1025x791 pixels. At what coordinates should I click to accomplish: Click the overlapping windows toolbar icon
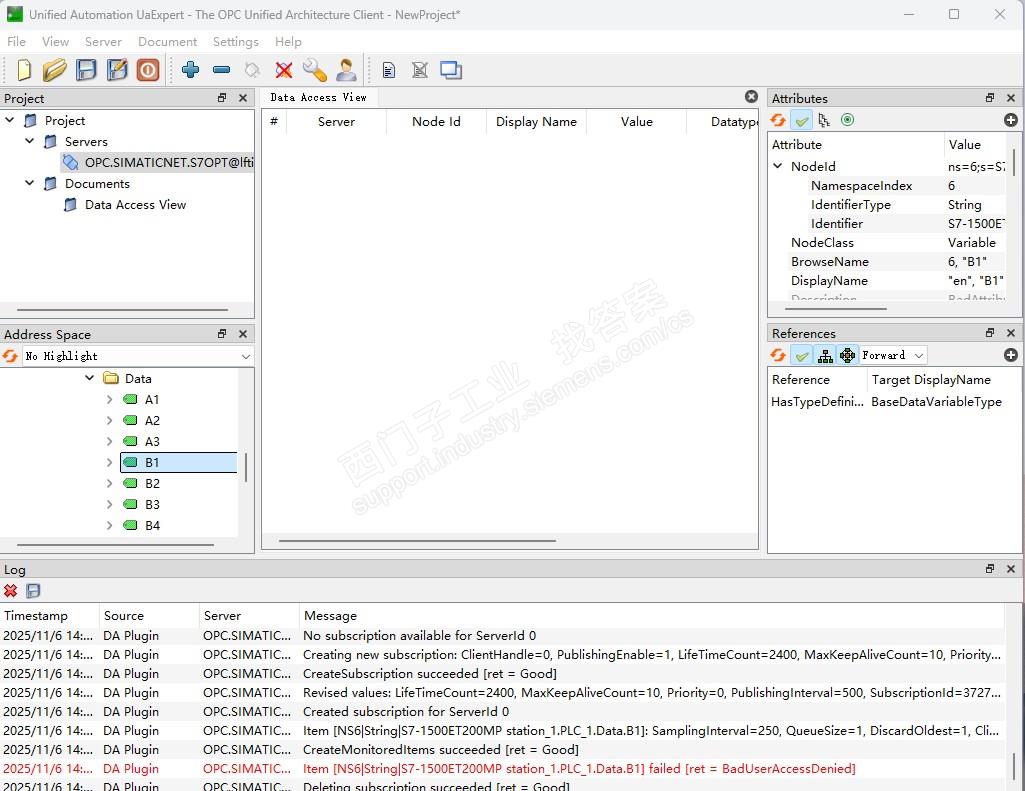[x=451, y=70]
